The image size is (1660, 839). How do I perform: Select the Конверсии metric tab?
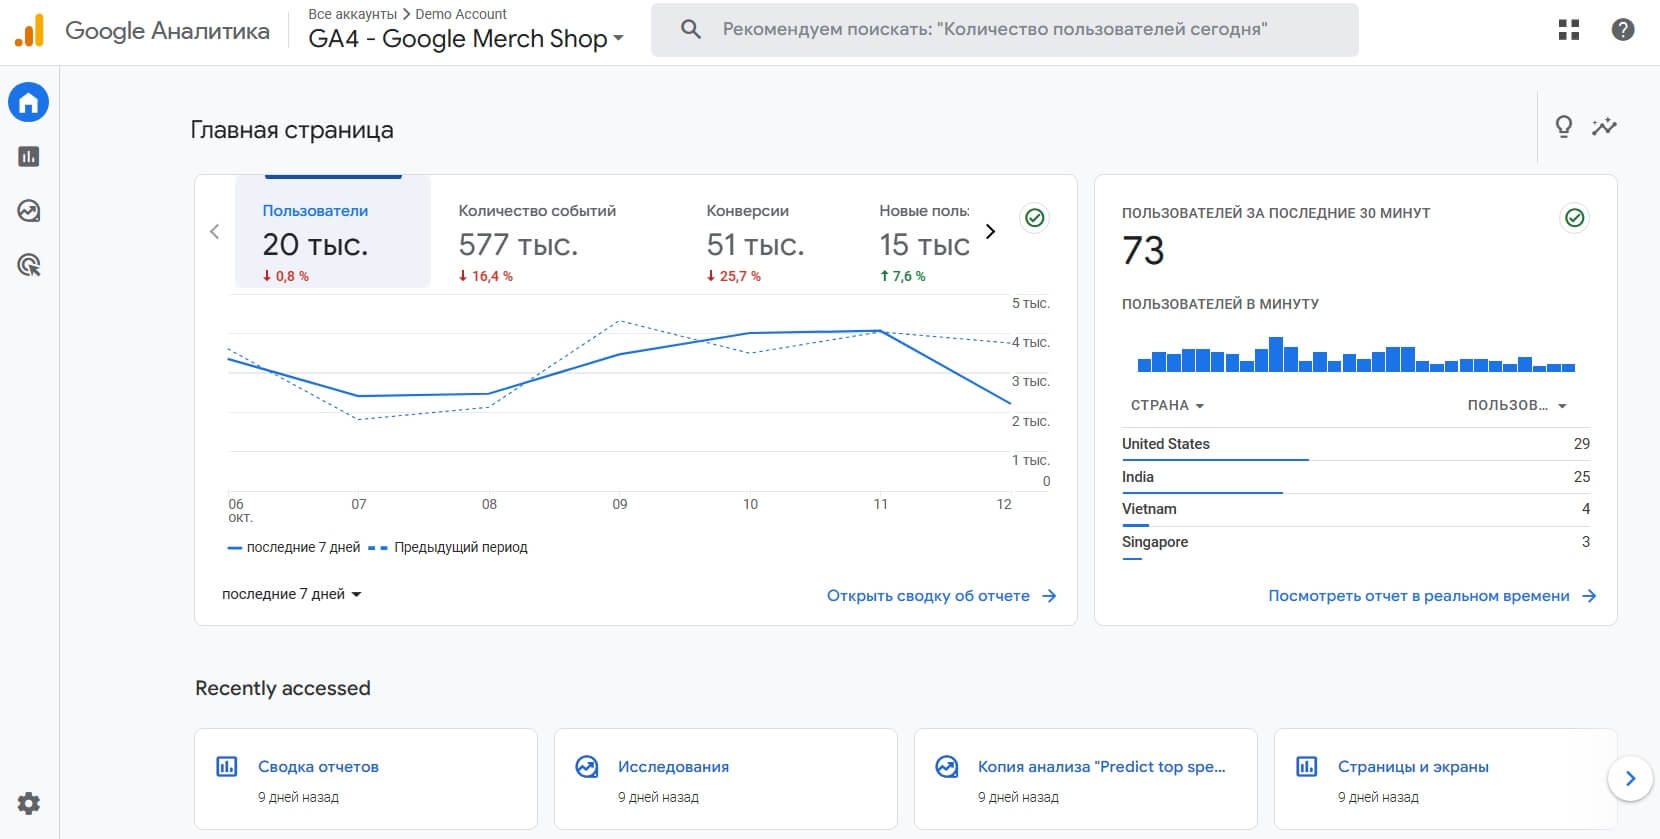tap(755, 243)
